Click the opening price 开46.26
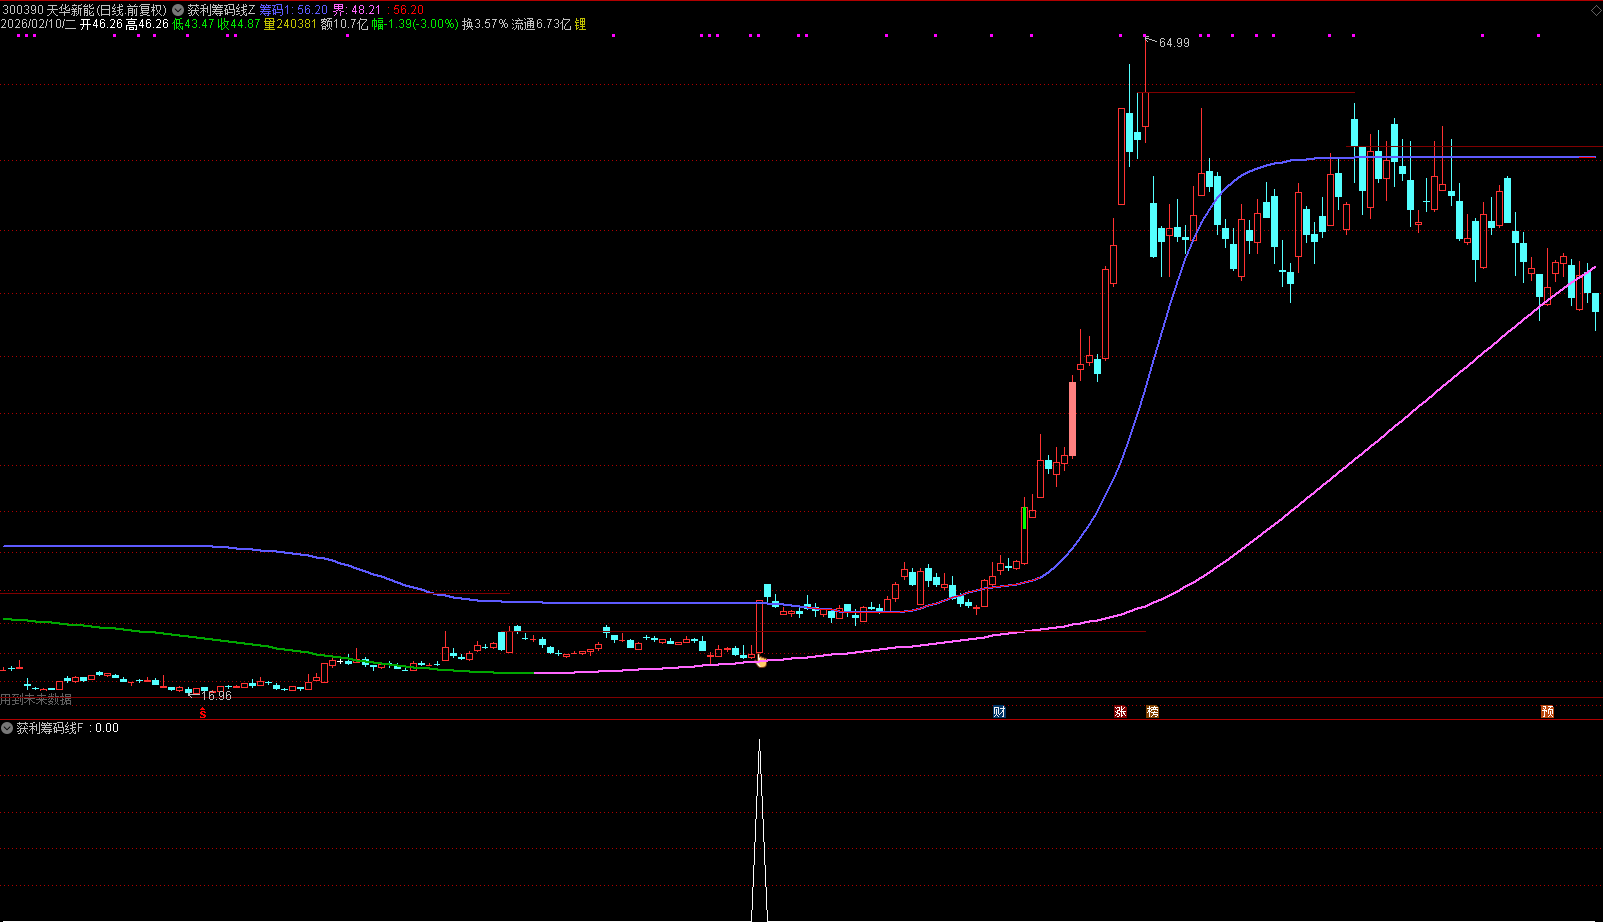Viewport: 1603px width, 922px height. 101,24
